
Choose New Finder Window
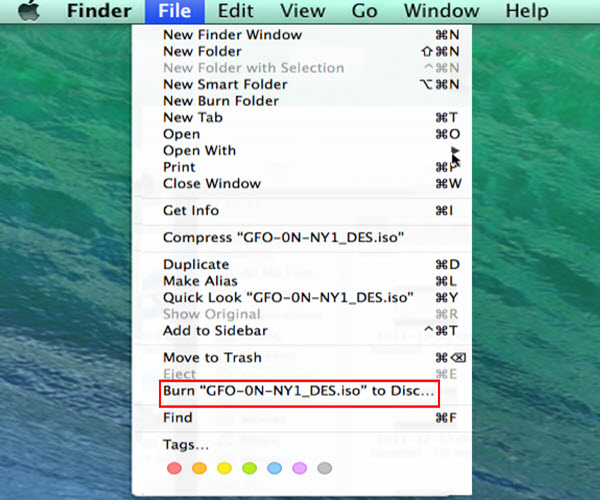point(232,35)
